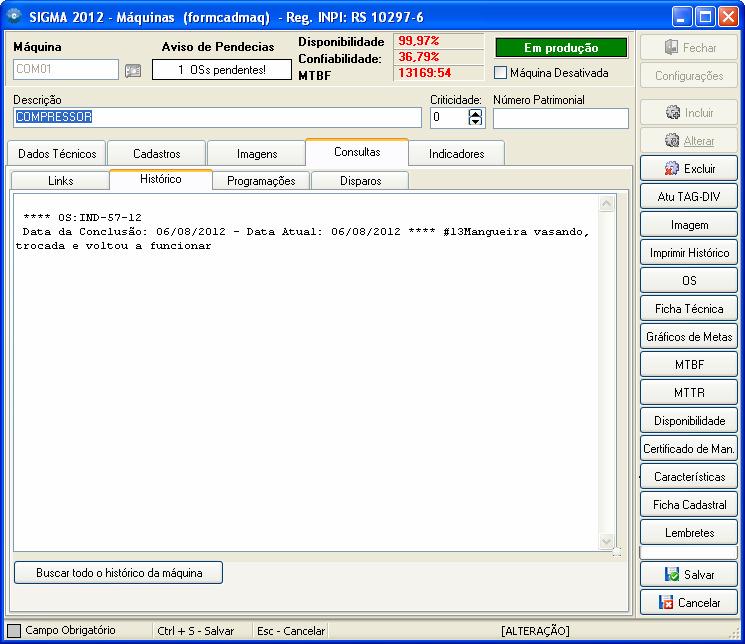The width and height of the screenshot is (745, 644).
Task: Open the Lembretes button
Action: [x=689, y=533]
